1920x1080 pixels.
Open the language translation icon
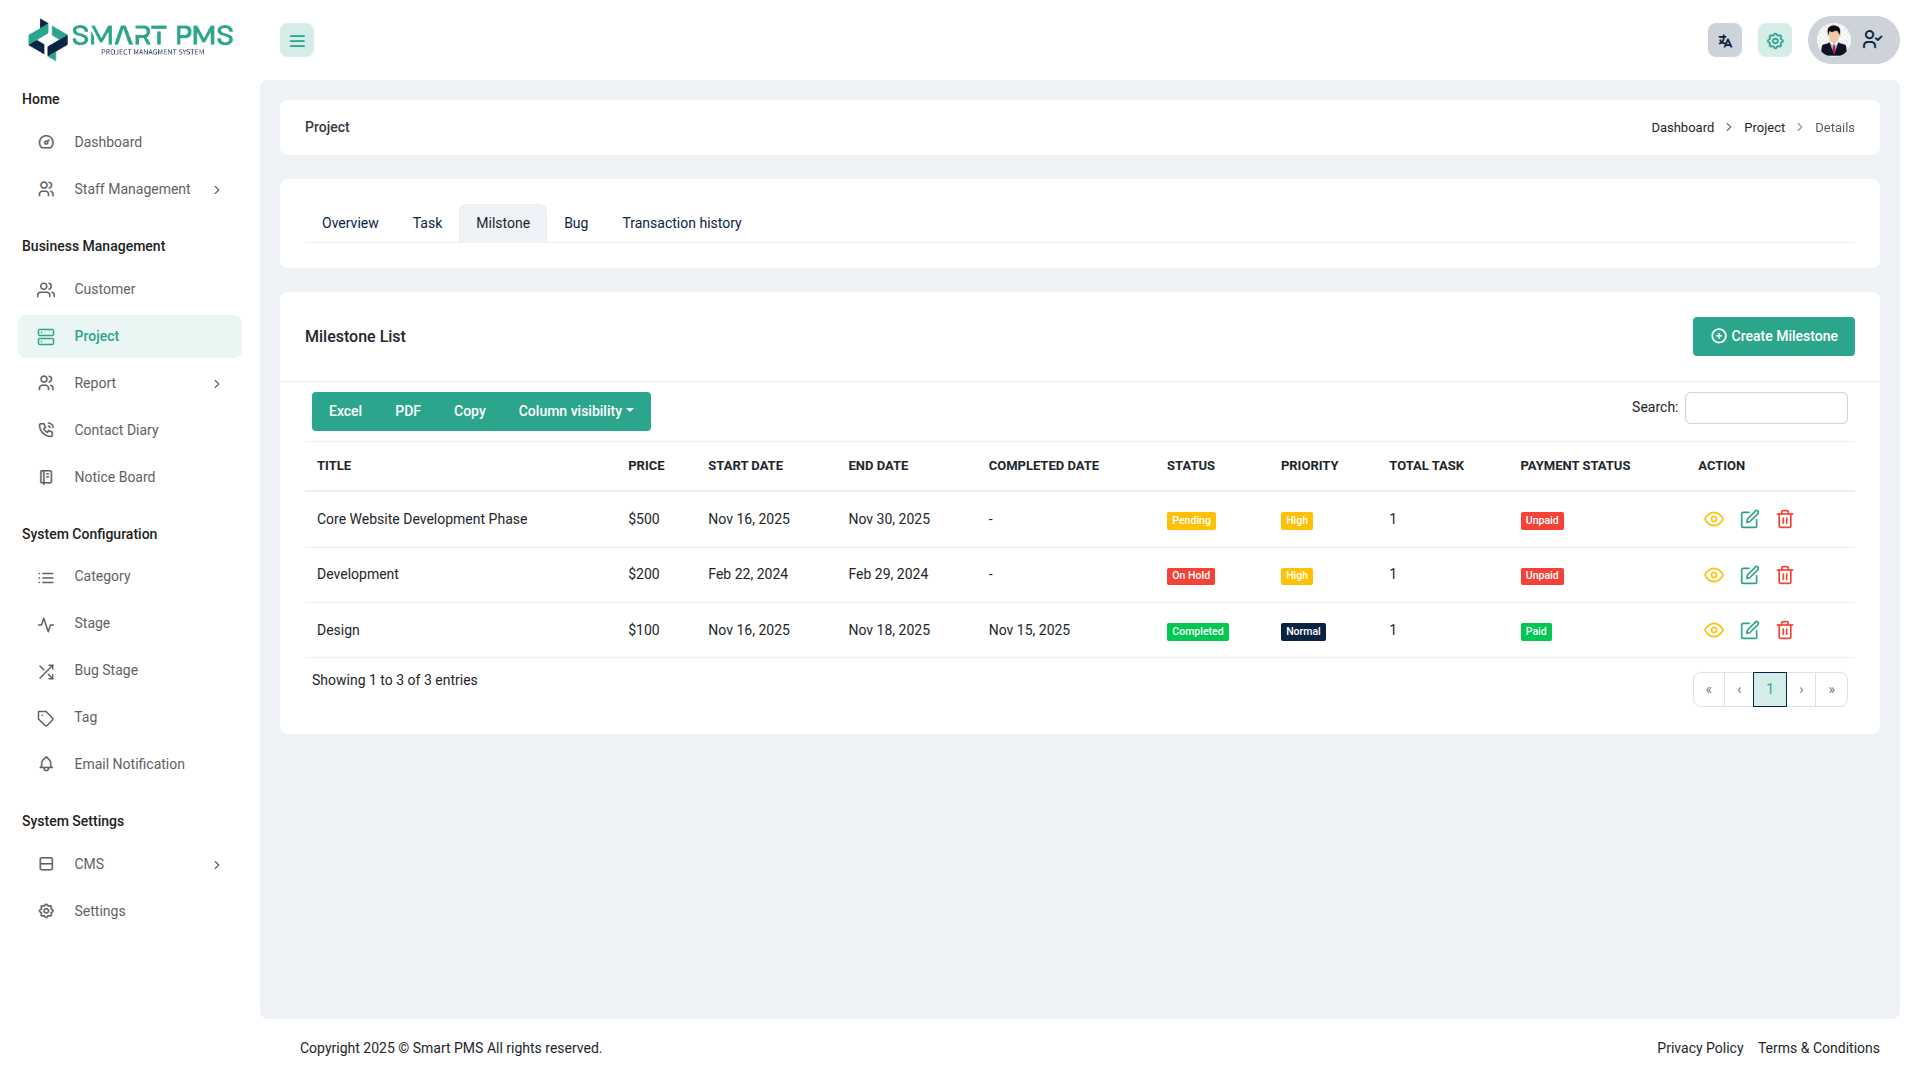click(x=1724, y=41)
